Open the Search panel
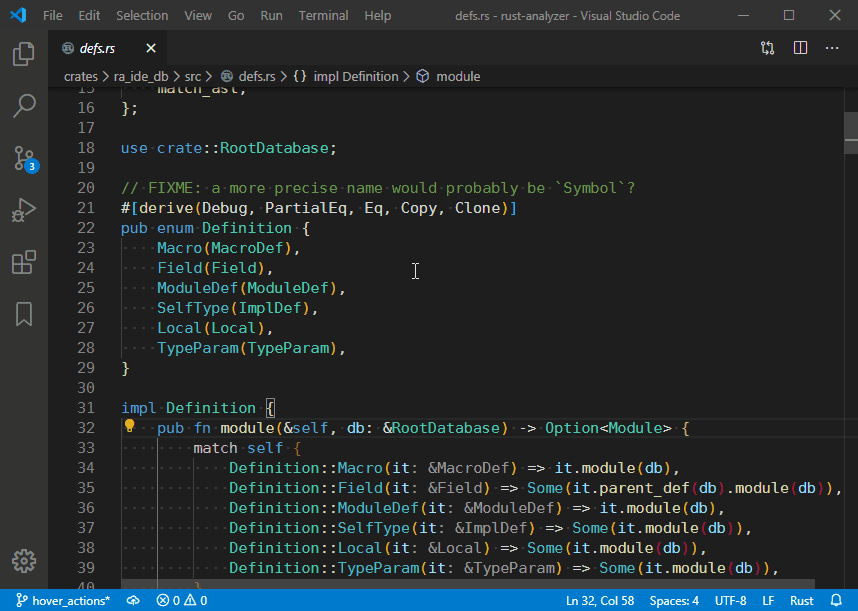858x611 pixels. pyautogui.click(x=23, y=105)
